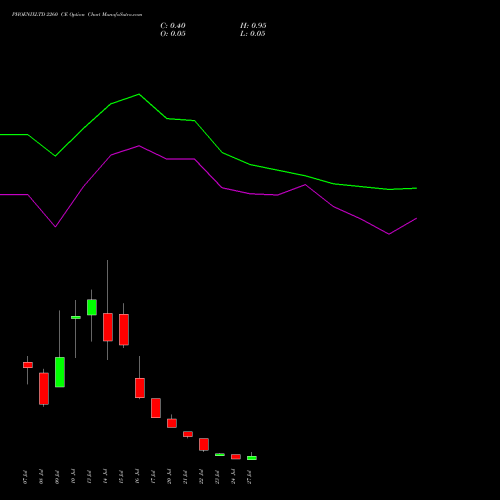Click the last green candle for 27 Jul

coord(252,458)
